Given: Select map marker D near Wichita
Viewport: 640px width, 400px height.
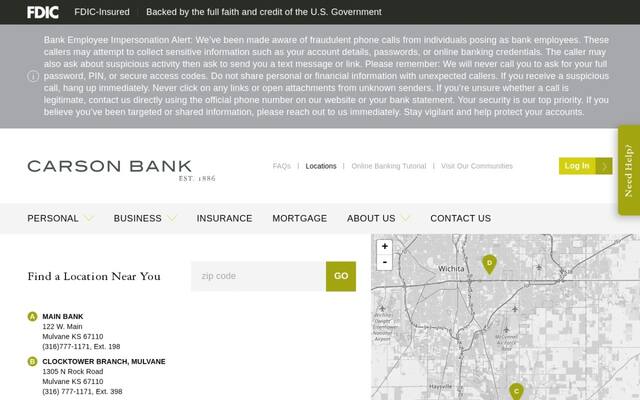Looking at the screenshot, I should click(489, 264).
